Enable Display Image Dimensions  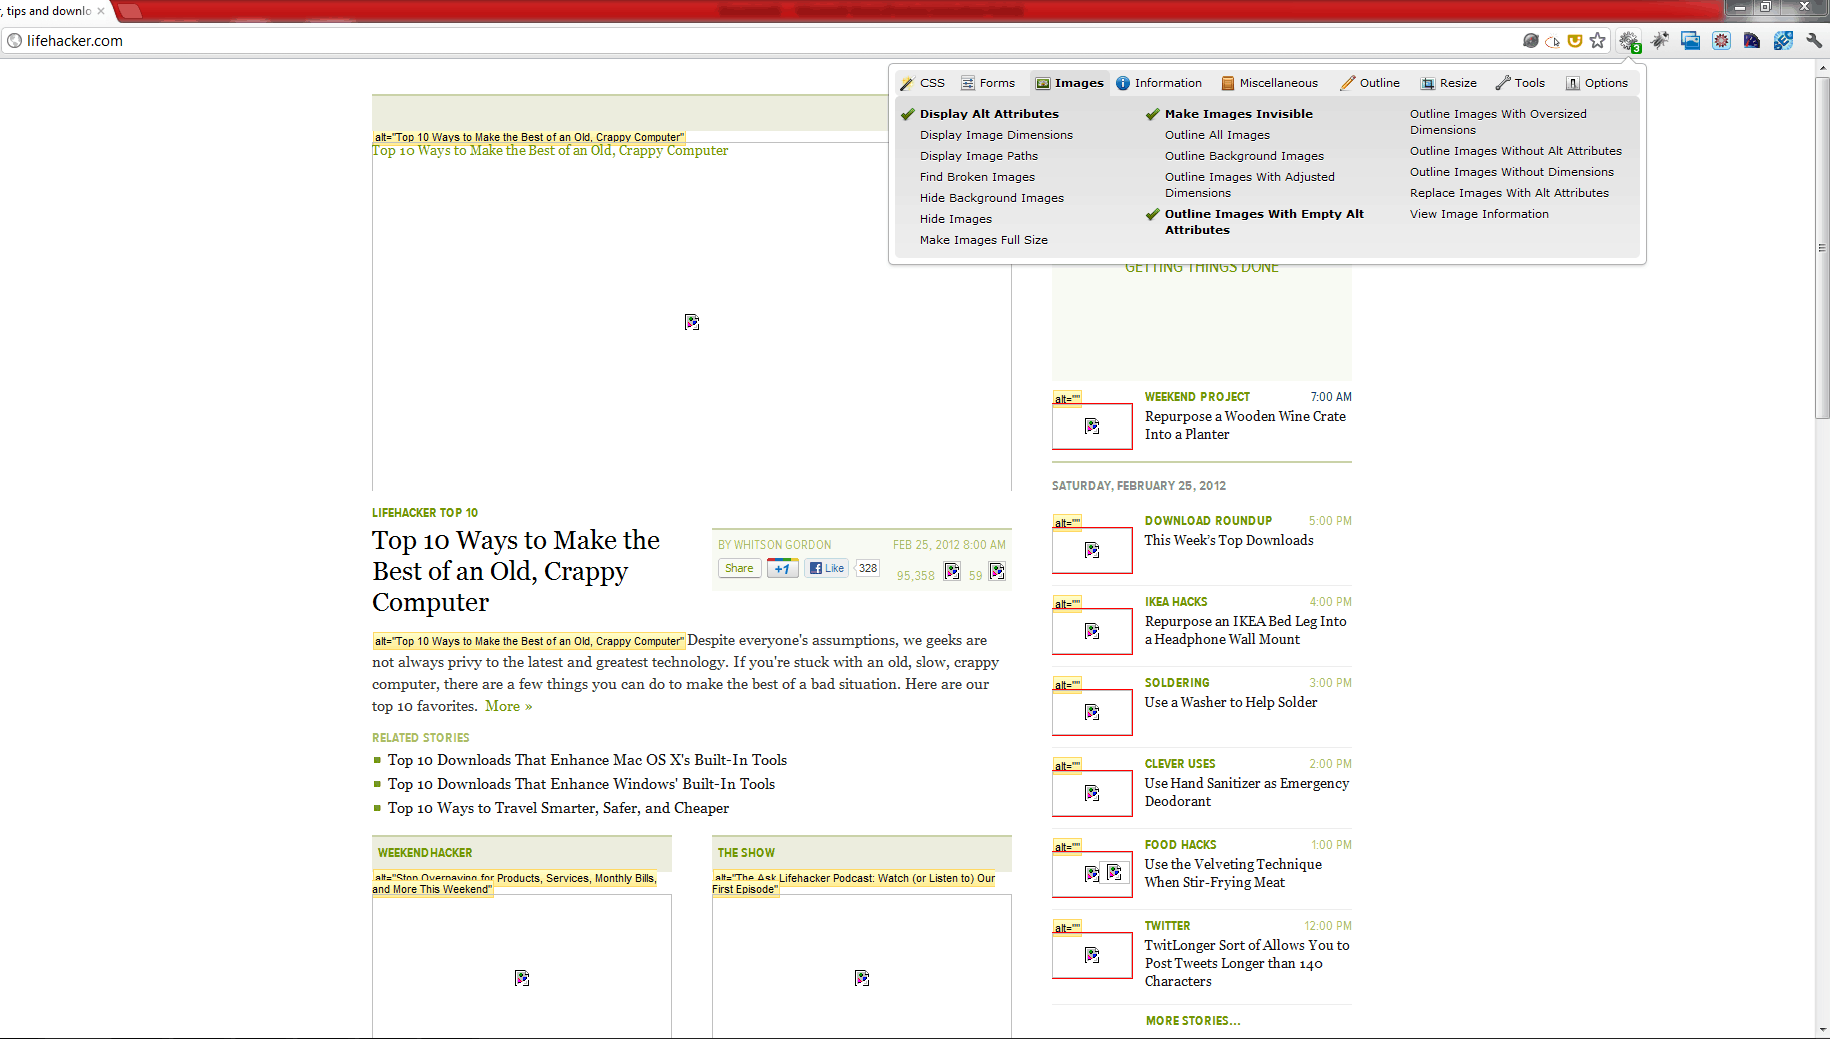996,135
